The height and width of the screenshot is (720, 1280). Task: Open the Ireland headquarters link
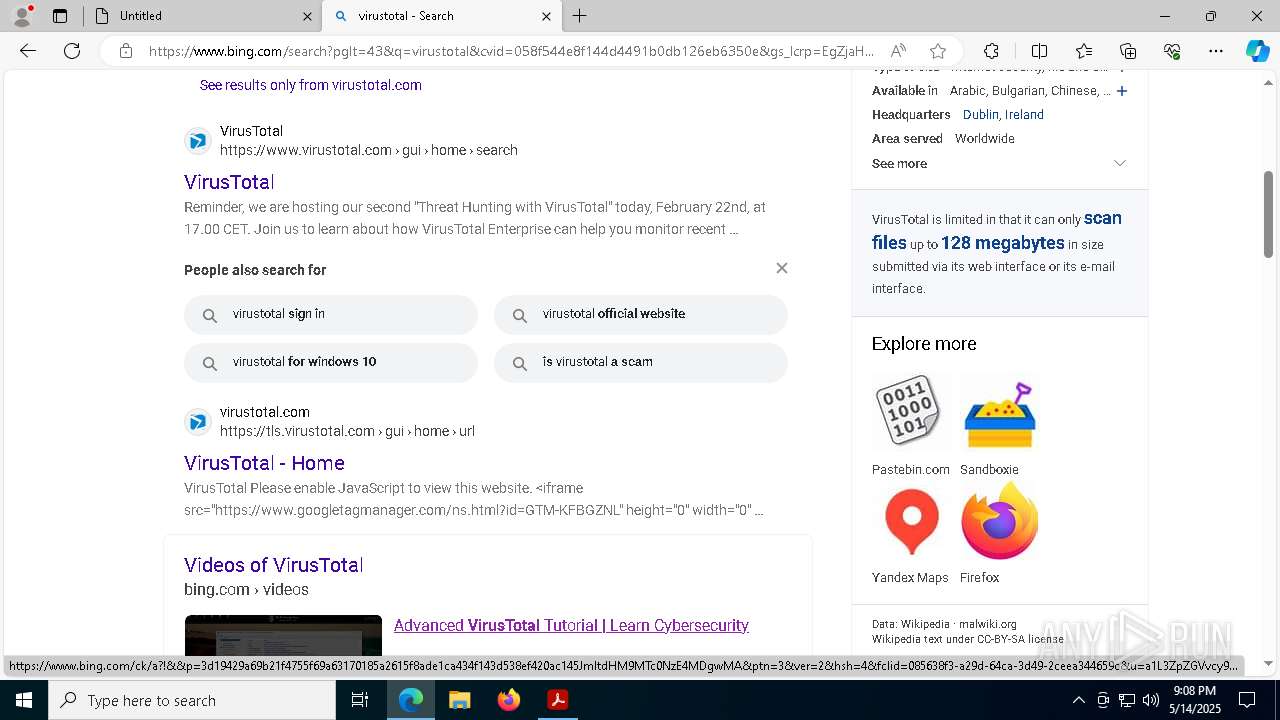pos(1024,115)
